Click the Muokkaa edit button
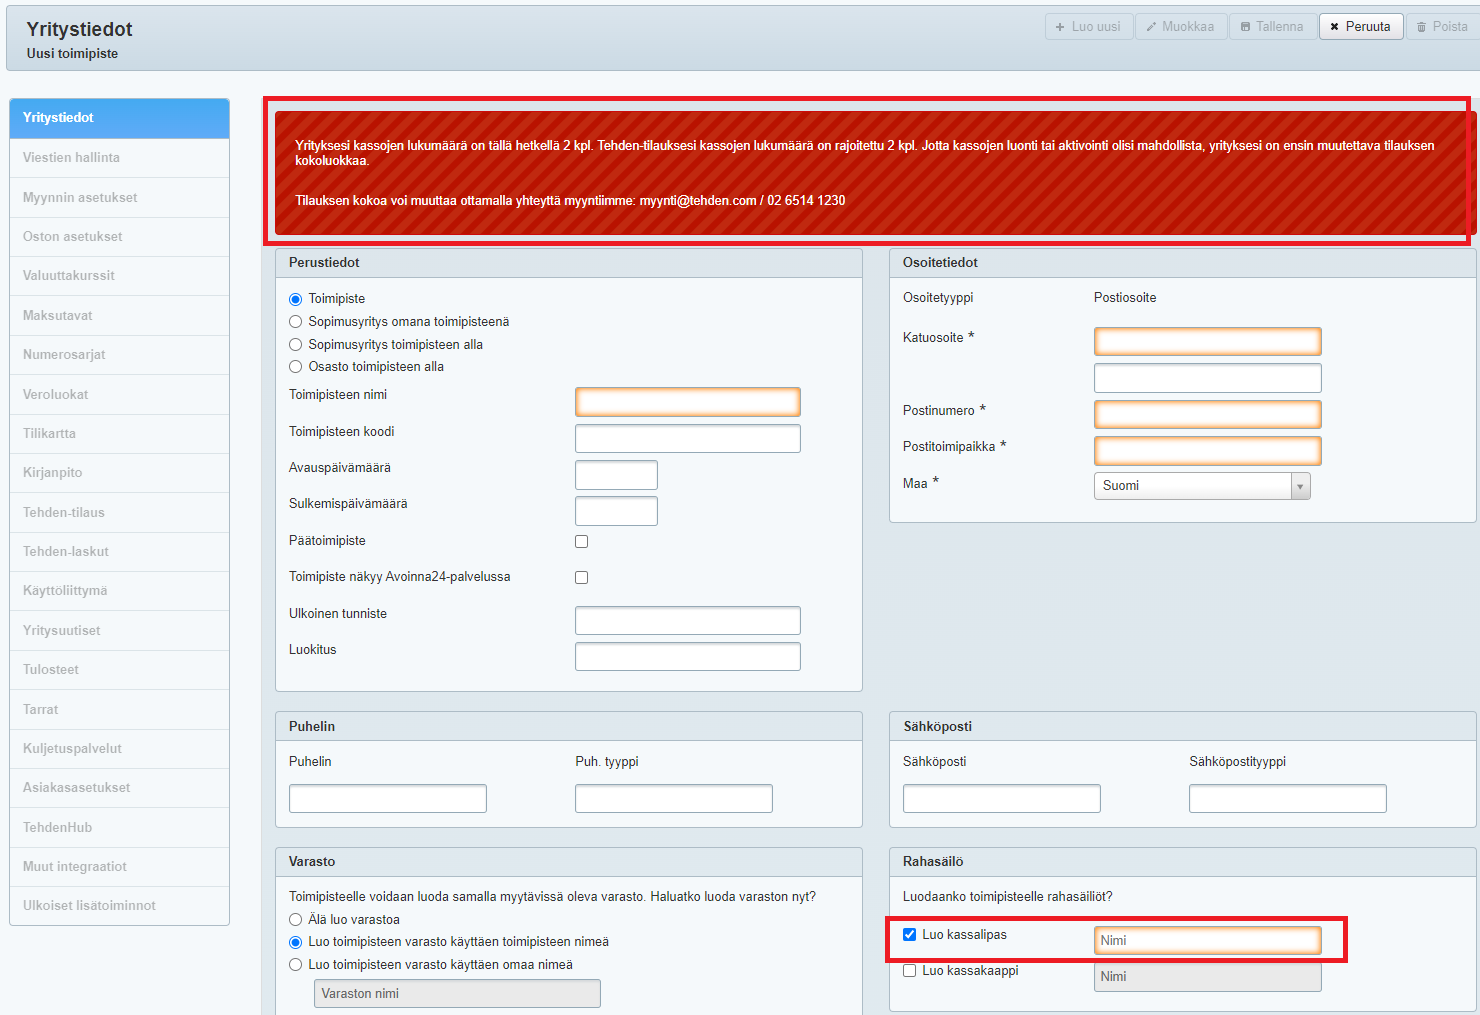 click(x=1180, y=27)
